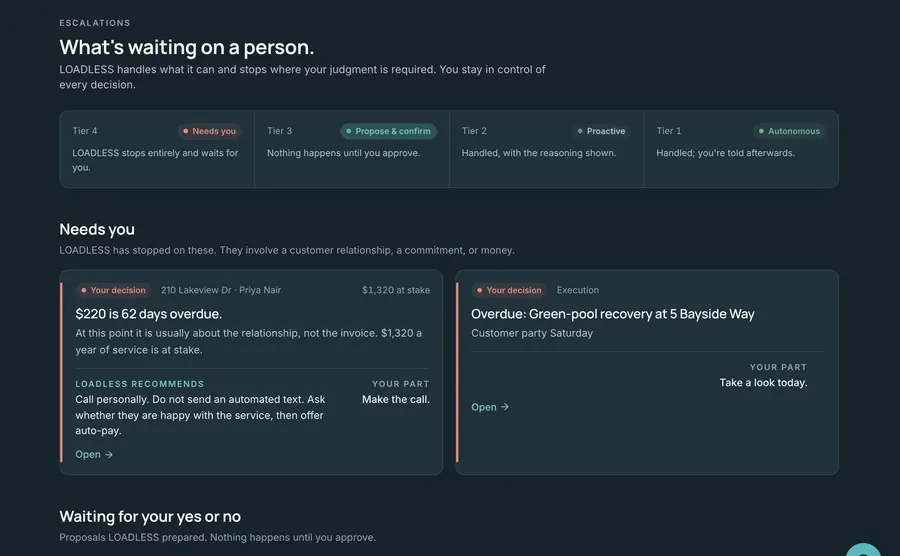Click the 210 Lakeview Dr · Priya Nair label

tap(221, 290)
